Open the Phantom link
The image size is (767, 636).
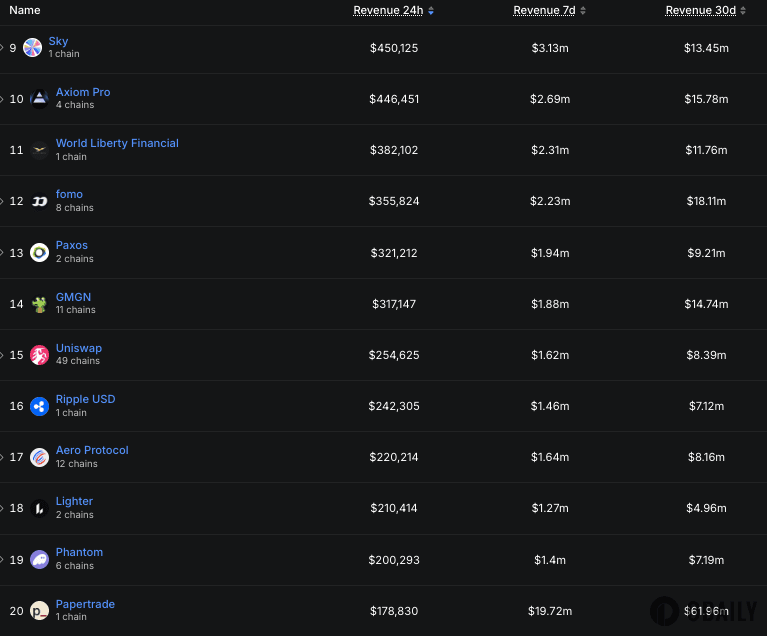point(79,552)
